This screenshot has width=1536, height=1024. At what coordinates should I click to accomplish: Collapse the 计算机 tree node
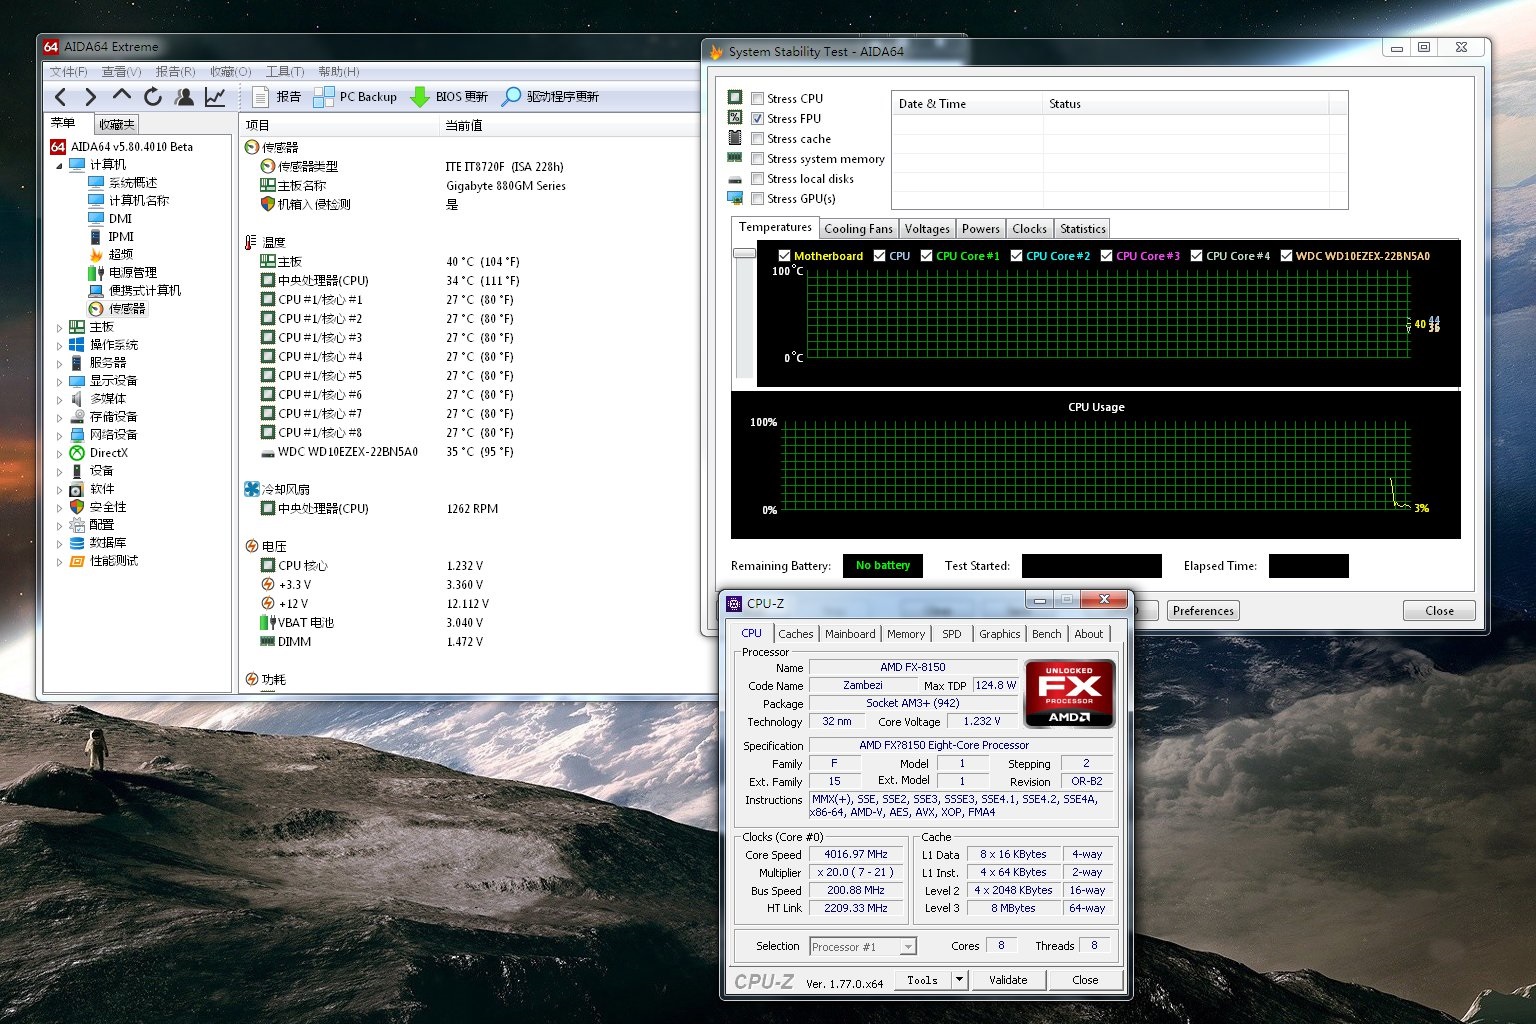[x=59, y=165]
